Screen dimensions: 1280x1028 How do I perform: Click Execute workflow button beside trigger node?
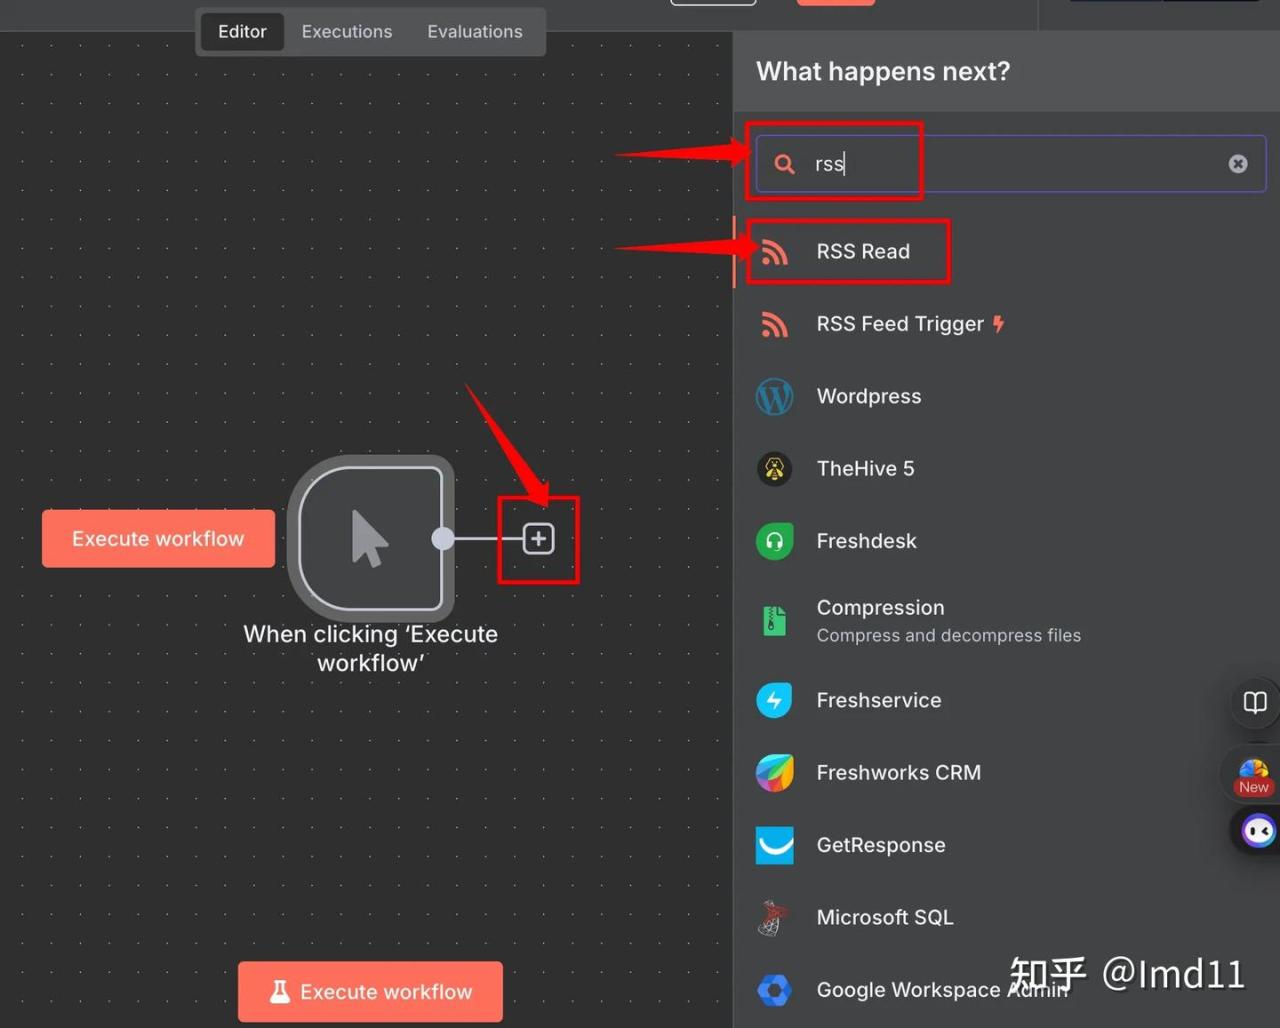coord(158,539)
